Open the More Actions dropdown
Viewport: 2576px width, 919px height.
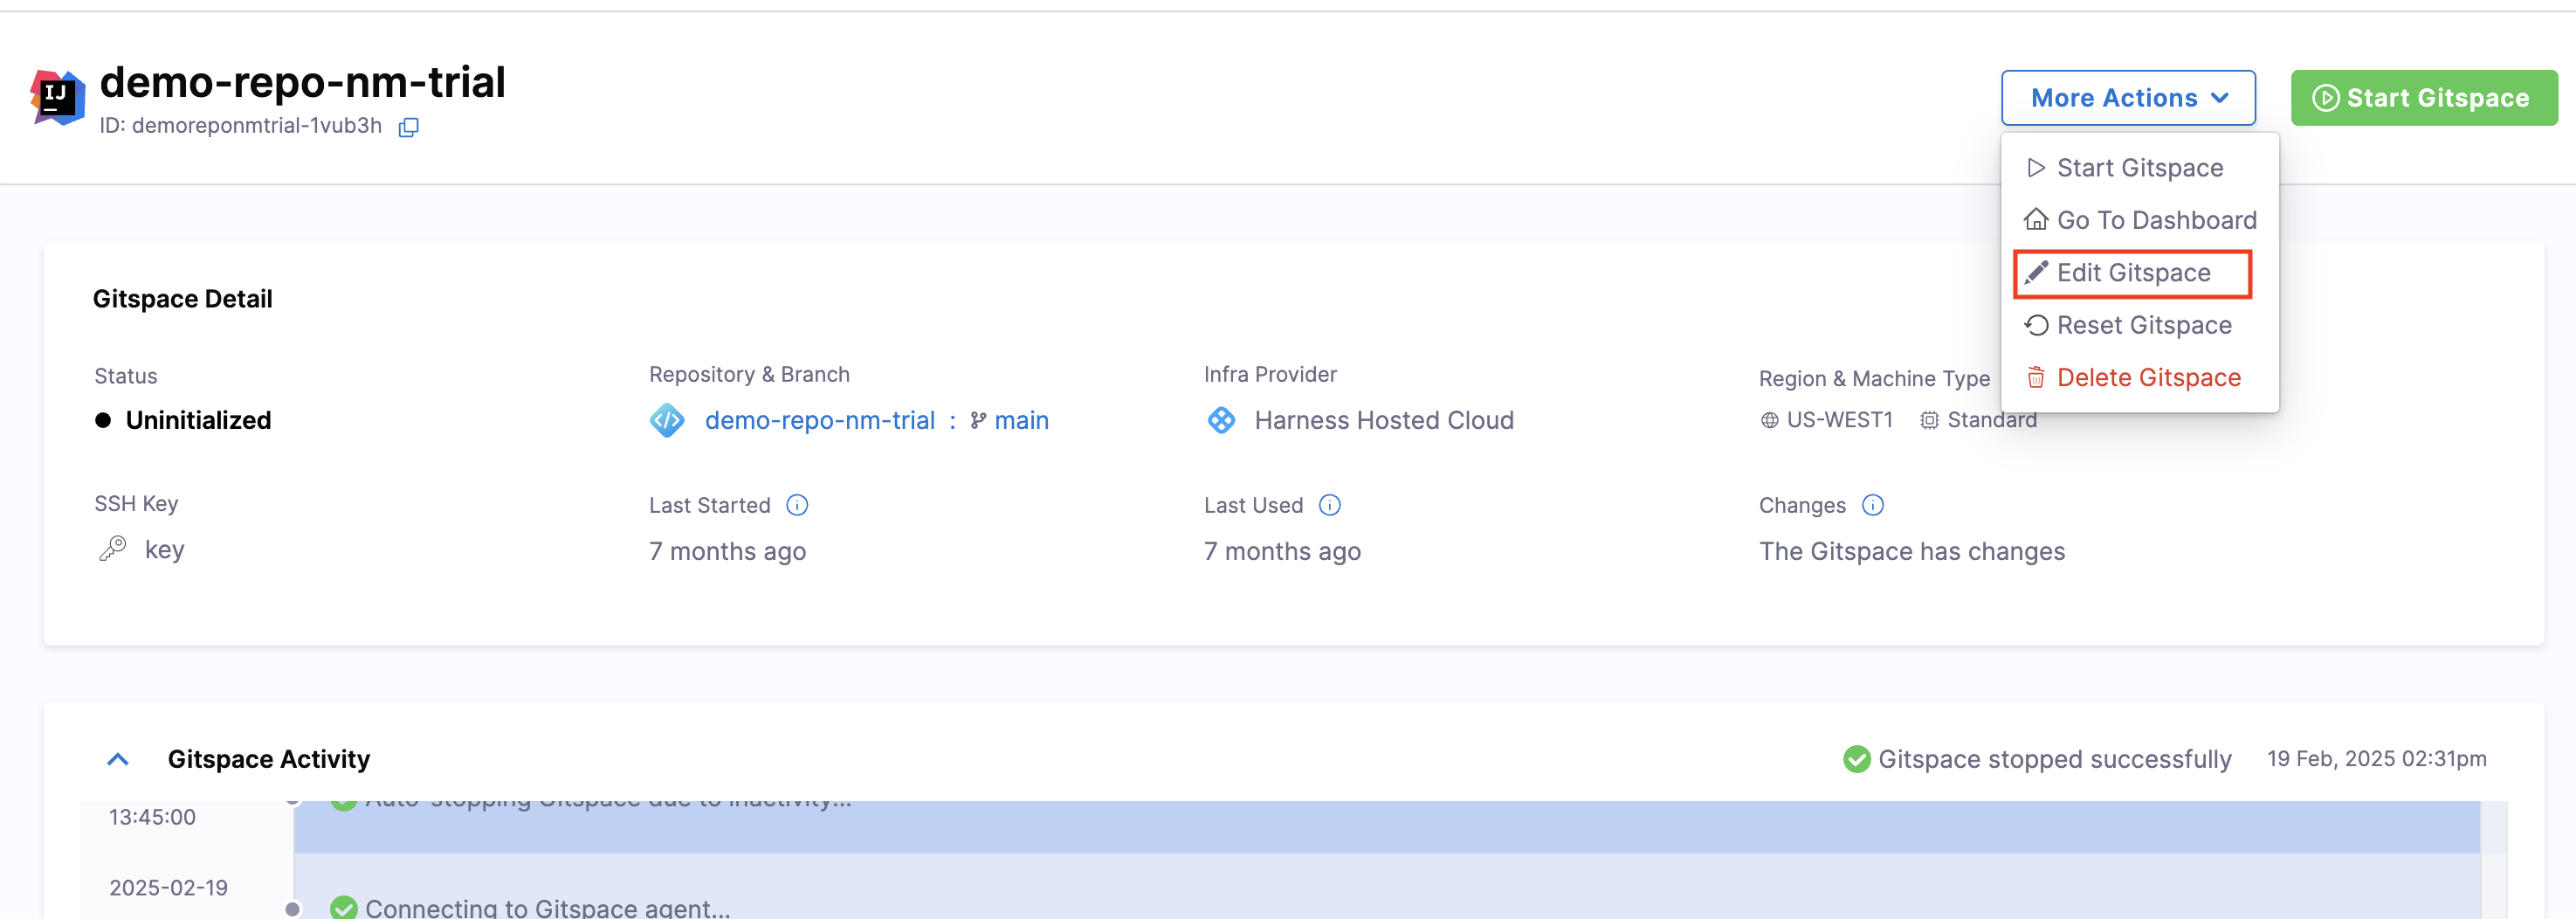[x=2127, y=98]
